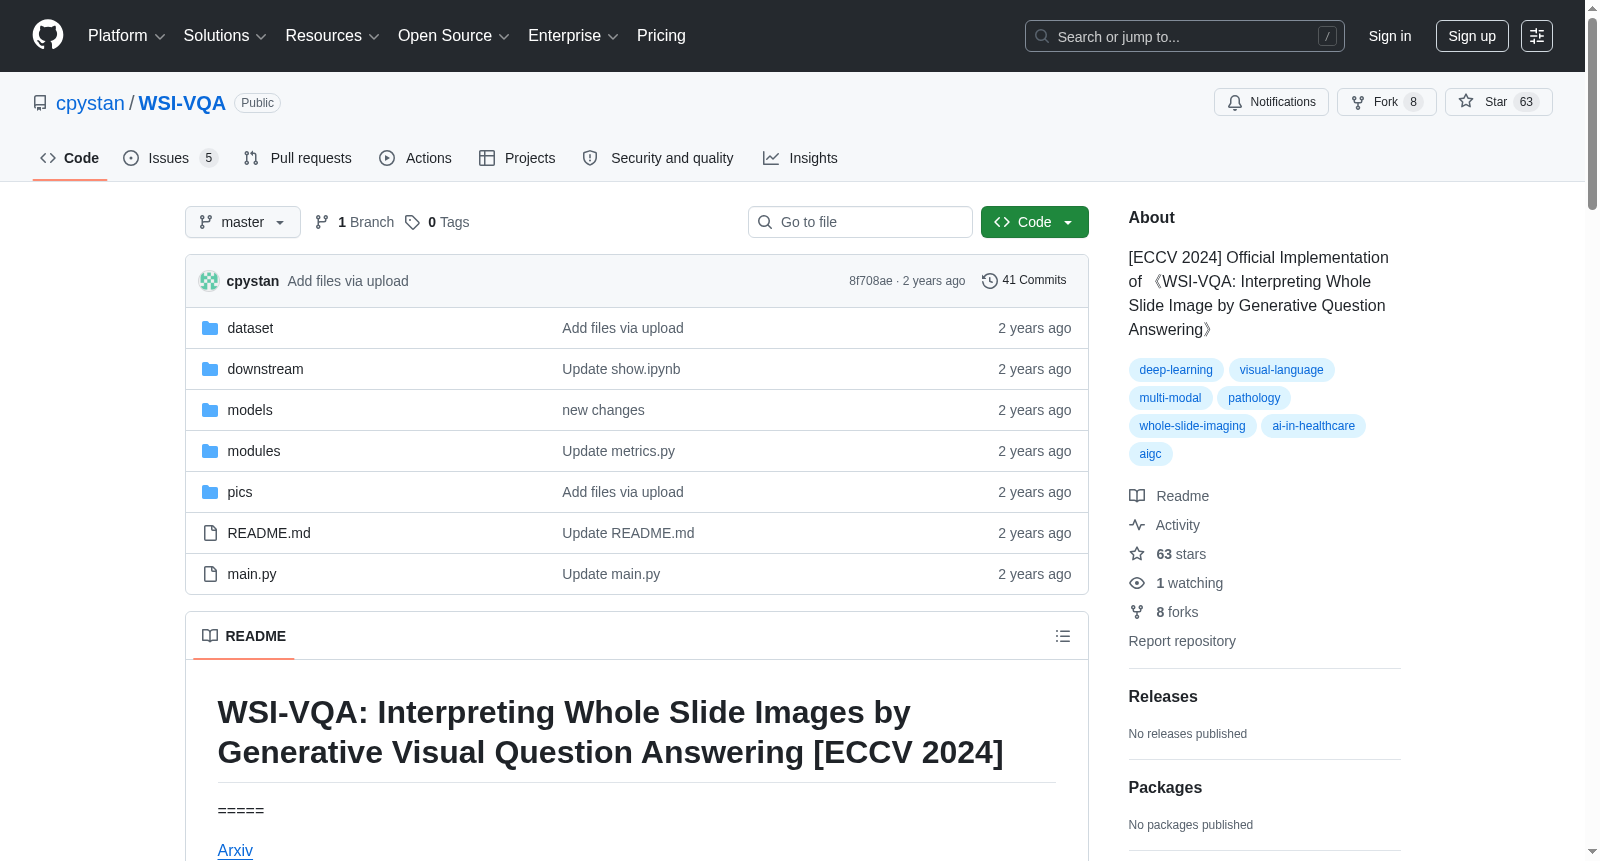Click the main.py file icon
The height and width of the screenshot is (861, 1600).
pyautogui.click(x=210, y=574)
